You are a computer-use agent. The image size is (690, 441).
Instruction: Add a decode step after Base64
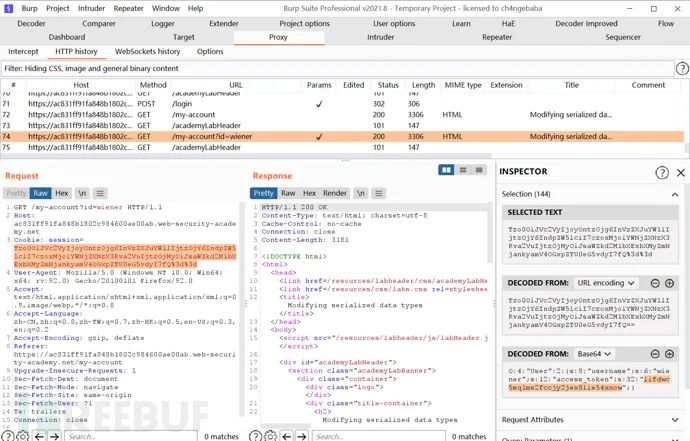coord(669,354)
